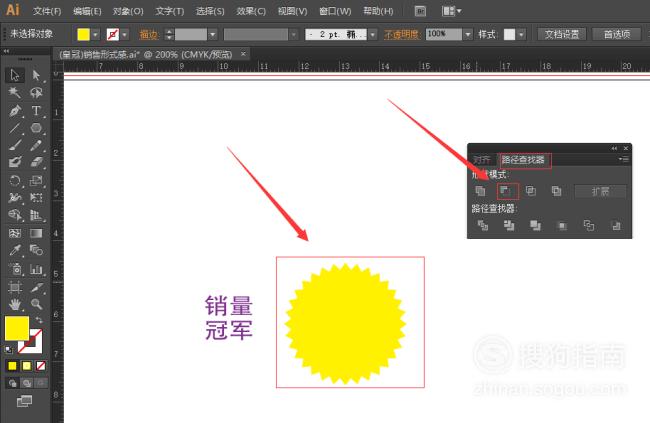Enable Draw Behind mode
The height and width of the screenshot is (423, 650).
click(x=27, y=383)
